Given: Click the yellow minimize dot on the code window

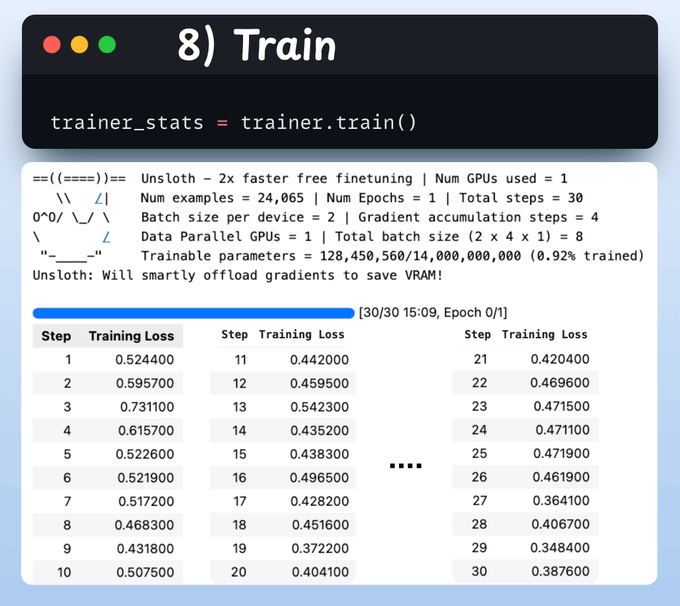Looking at the screenshot, I should coord(79,45).
